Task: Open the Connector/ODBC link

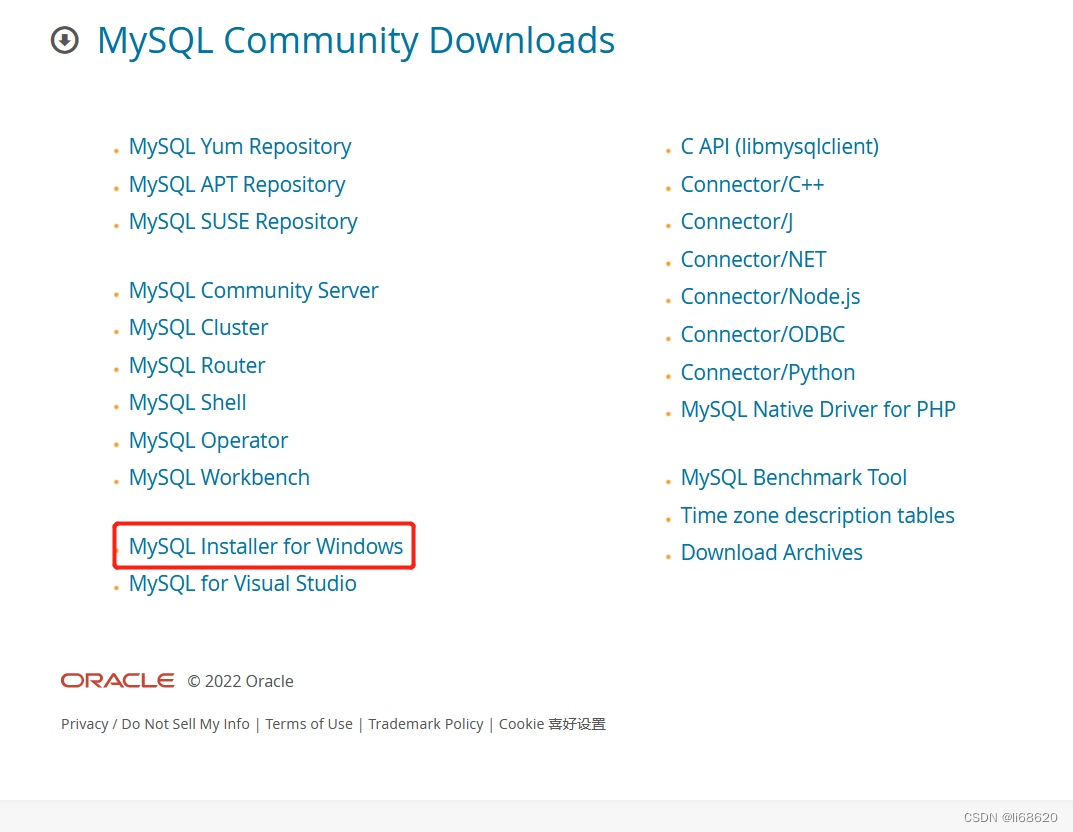Action: (762, 335)
